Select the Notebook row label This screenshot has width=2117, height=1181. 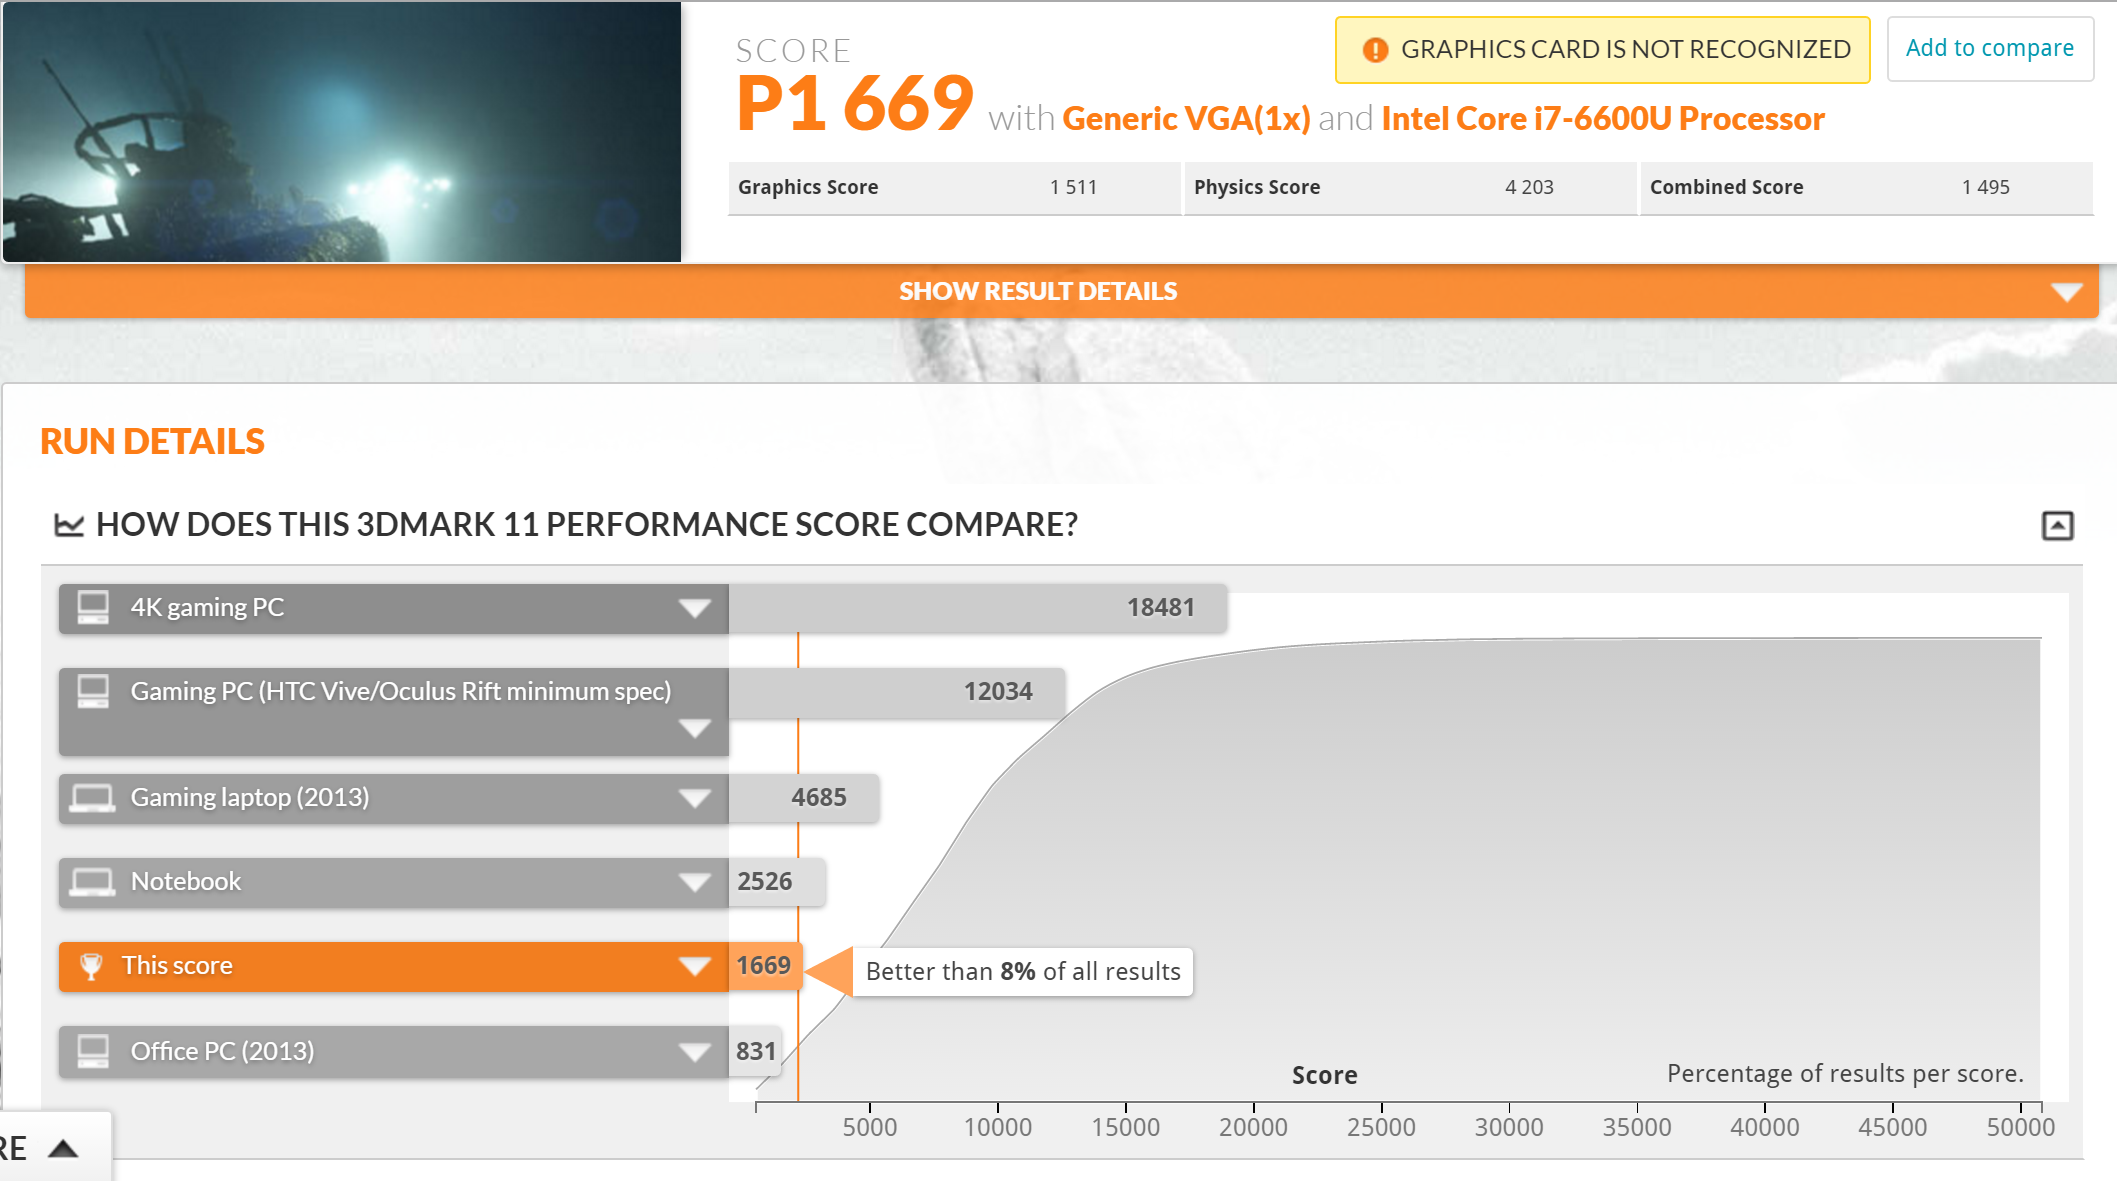pyautogui.click(x=186, y=881)
